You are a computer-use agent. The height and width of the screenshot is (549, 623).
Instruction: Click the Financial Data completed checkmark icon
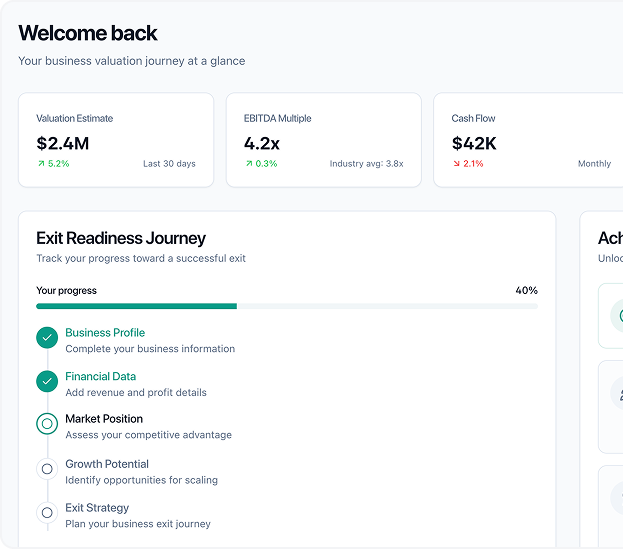[47, 381]
